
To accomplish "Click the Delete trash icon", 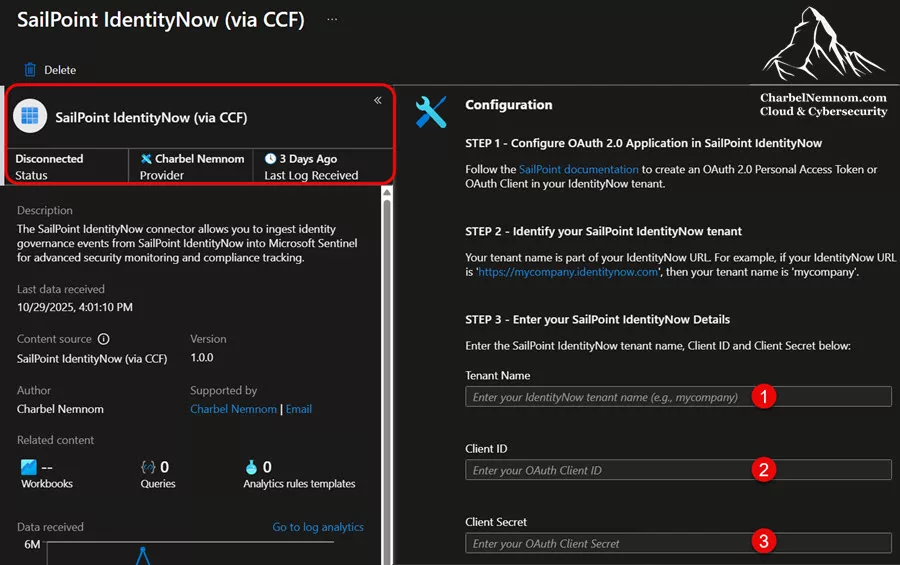I will (x=30, y=70).
